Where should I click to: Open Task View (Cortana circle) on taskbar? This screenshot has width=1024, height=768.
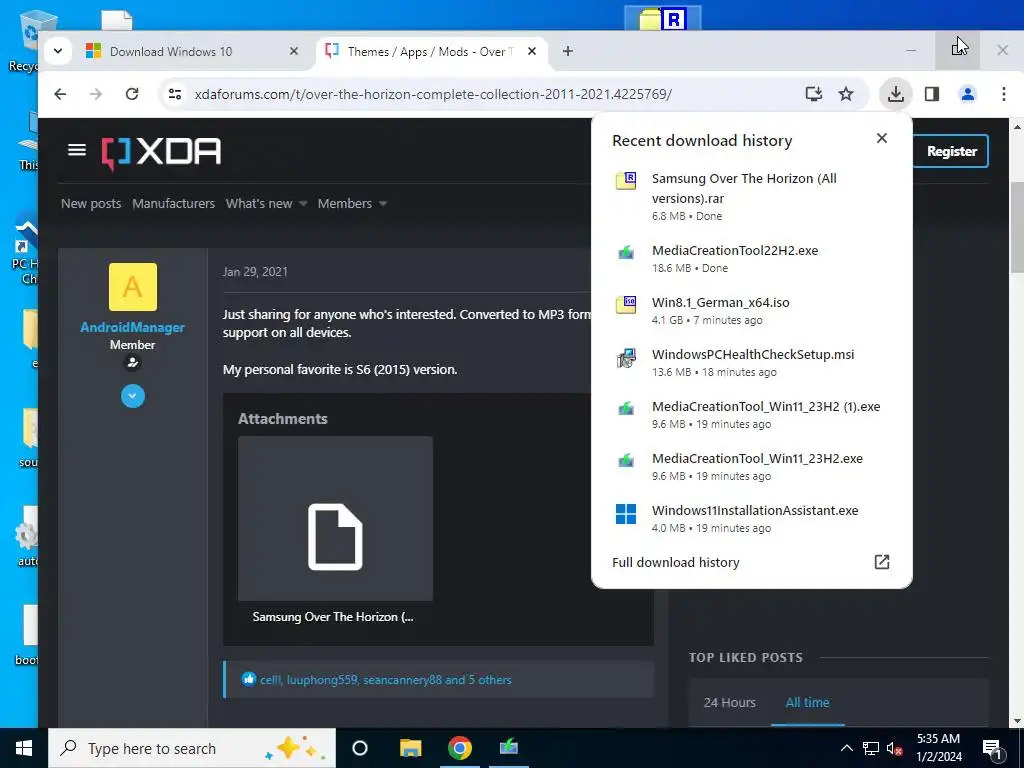[360, 748]
